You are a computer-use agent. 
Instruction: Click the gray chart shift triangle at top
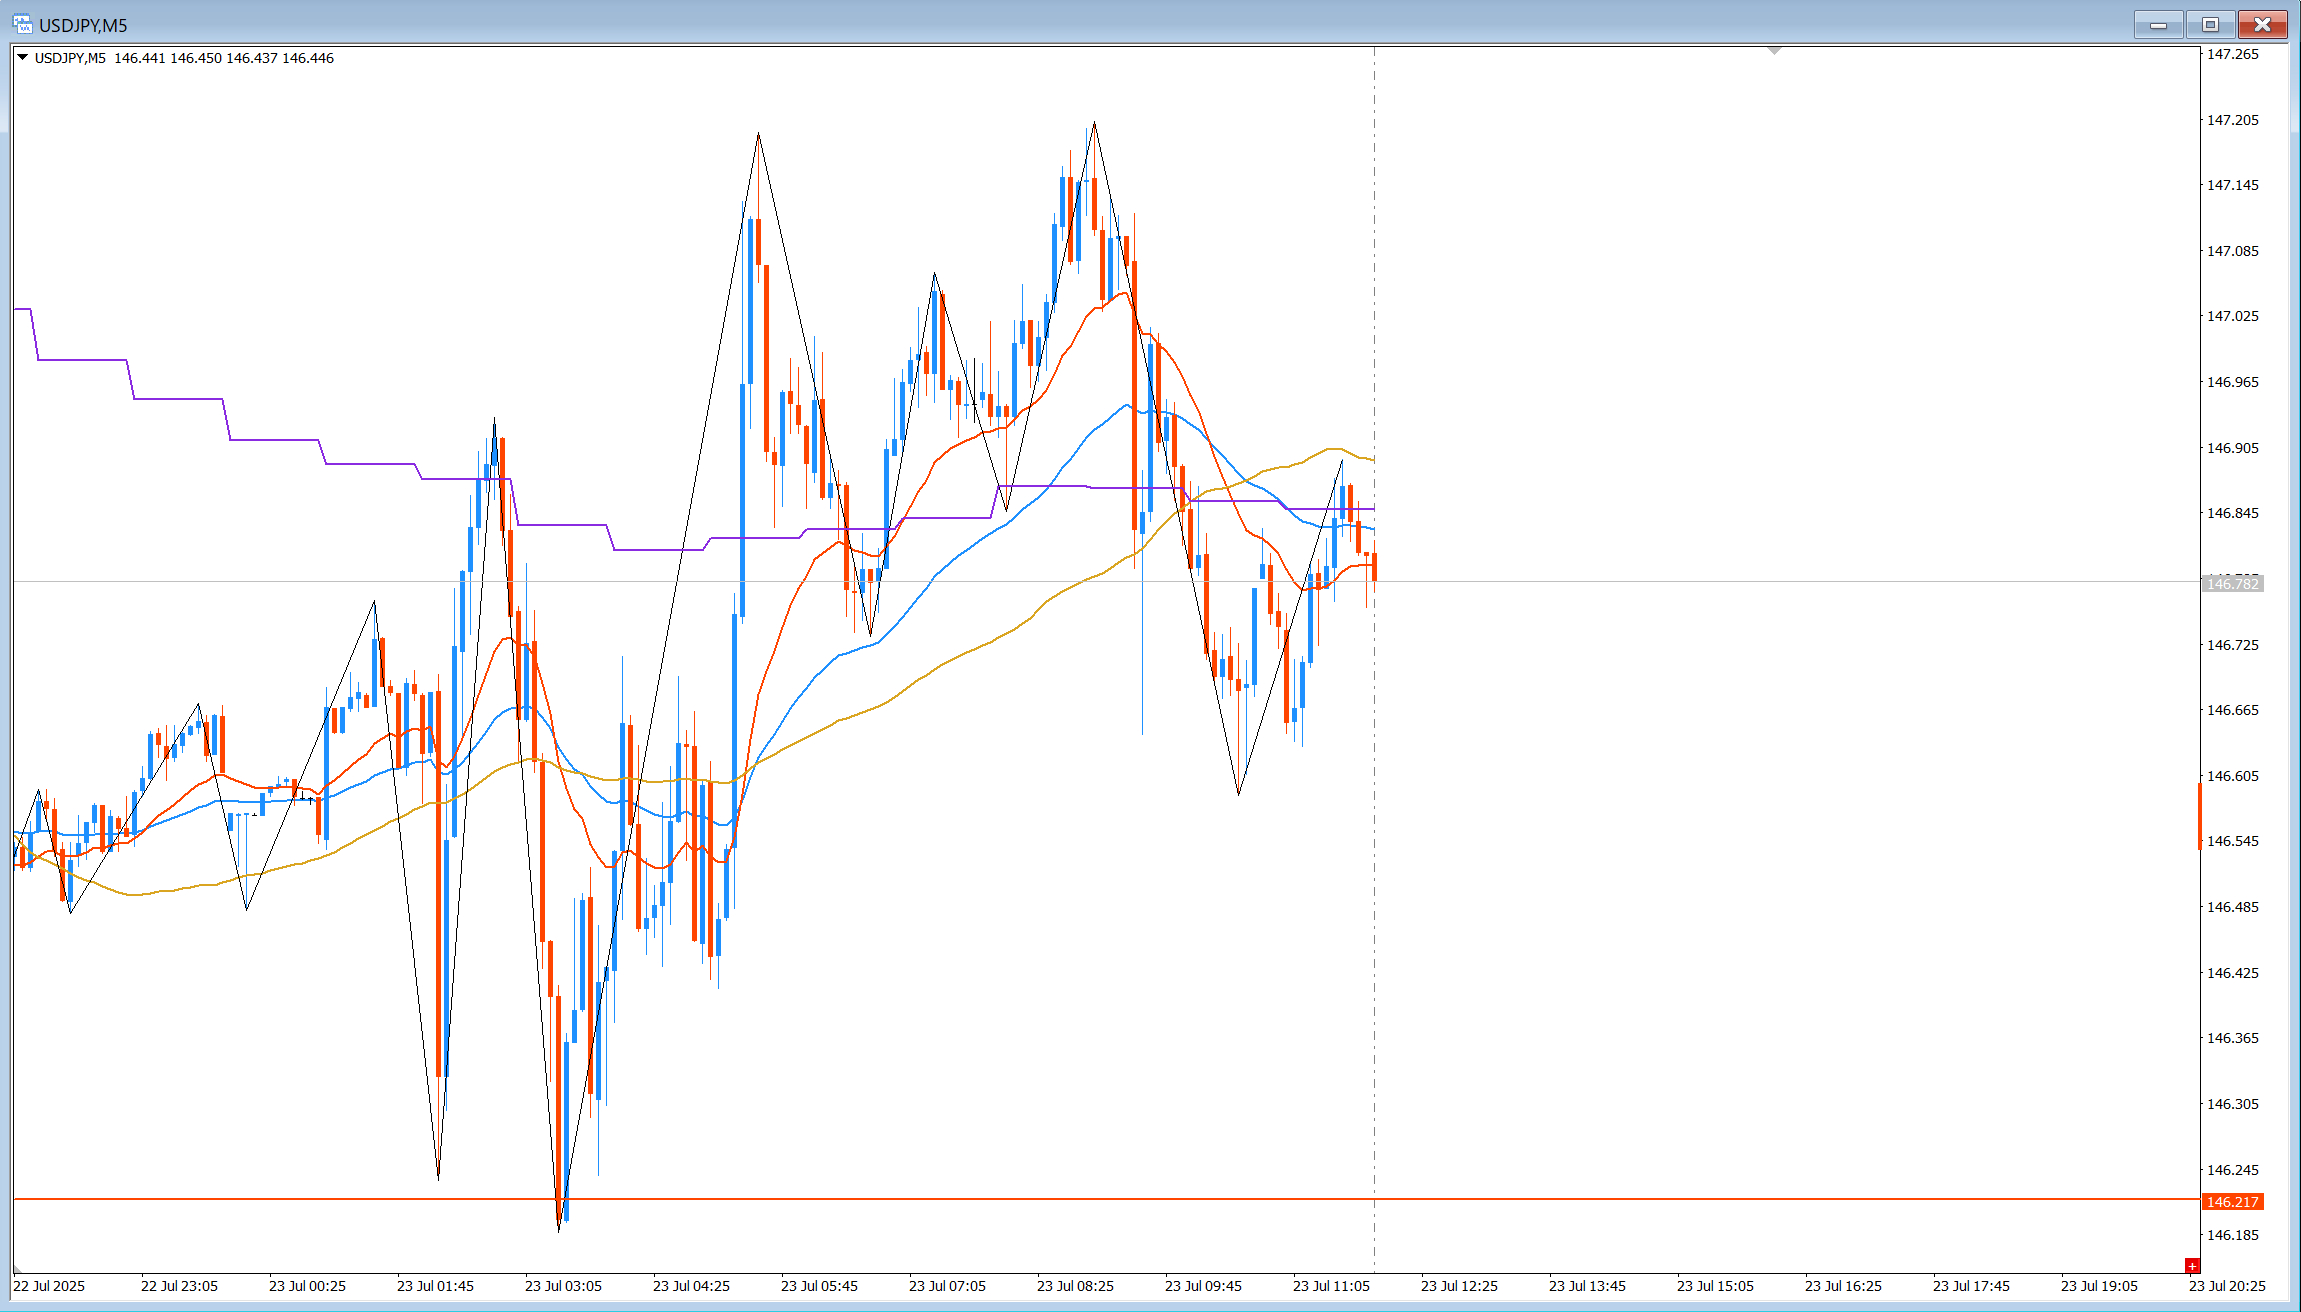1775,50
